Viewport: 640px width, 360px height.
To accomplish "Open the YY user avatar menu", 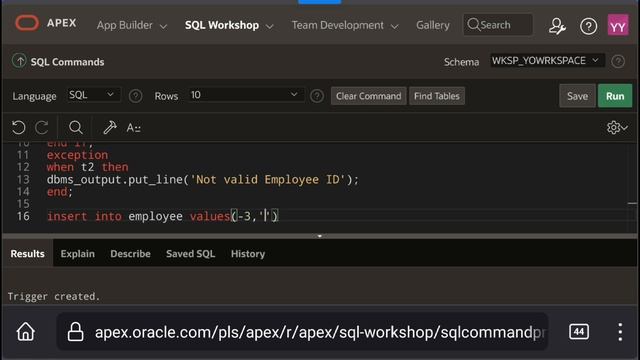I will click(618, 26).
